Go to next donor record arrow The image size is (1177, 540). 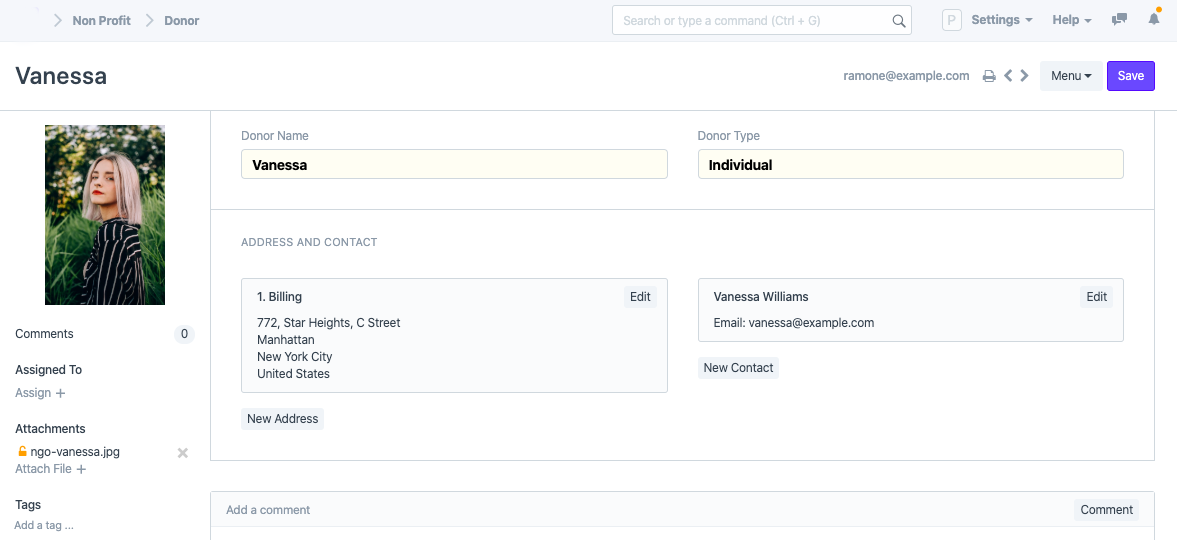(1024, 76)
